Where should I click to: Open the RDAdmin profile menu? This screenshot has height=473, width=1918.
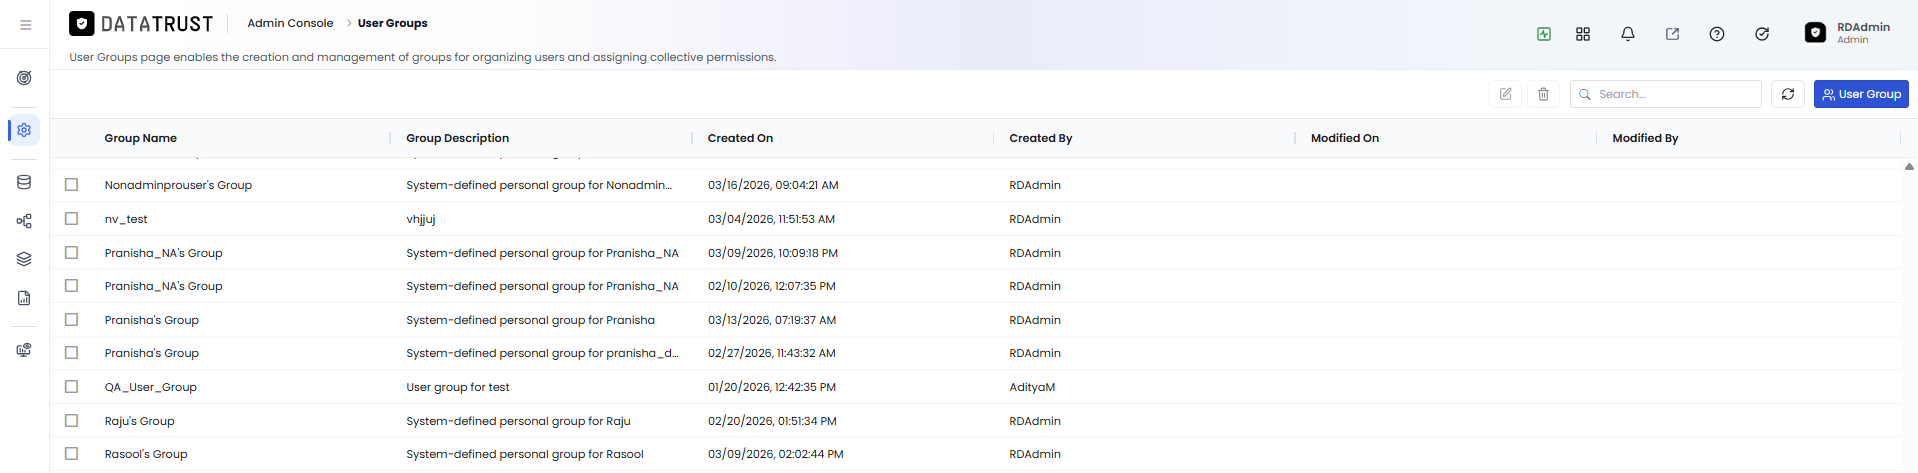click(1848, 33)
